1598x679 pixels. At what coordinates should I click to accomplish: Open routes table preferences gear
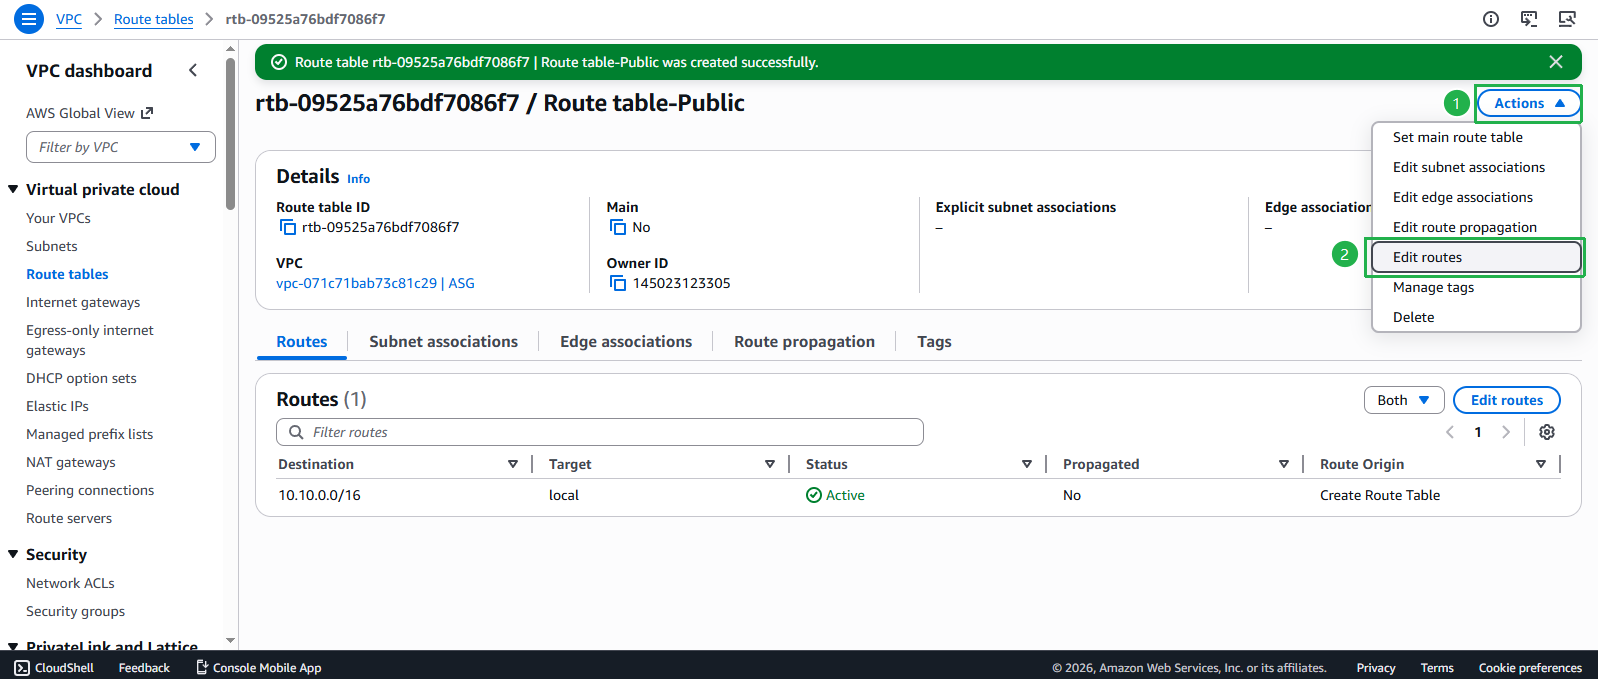point(1547,432)
